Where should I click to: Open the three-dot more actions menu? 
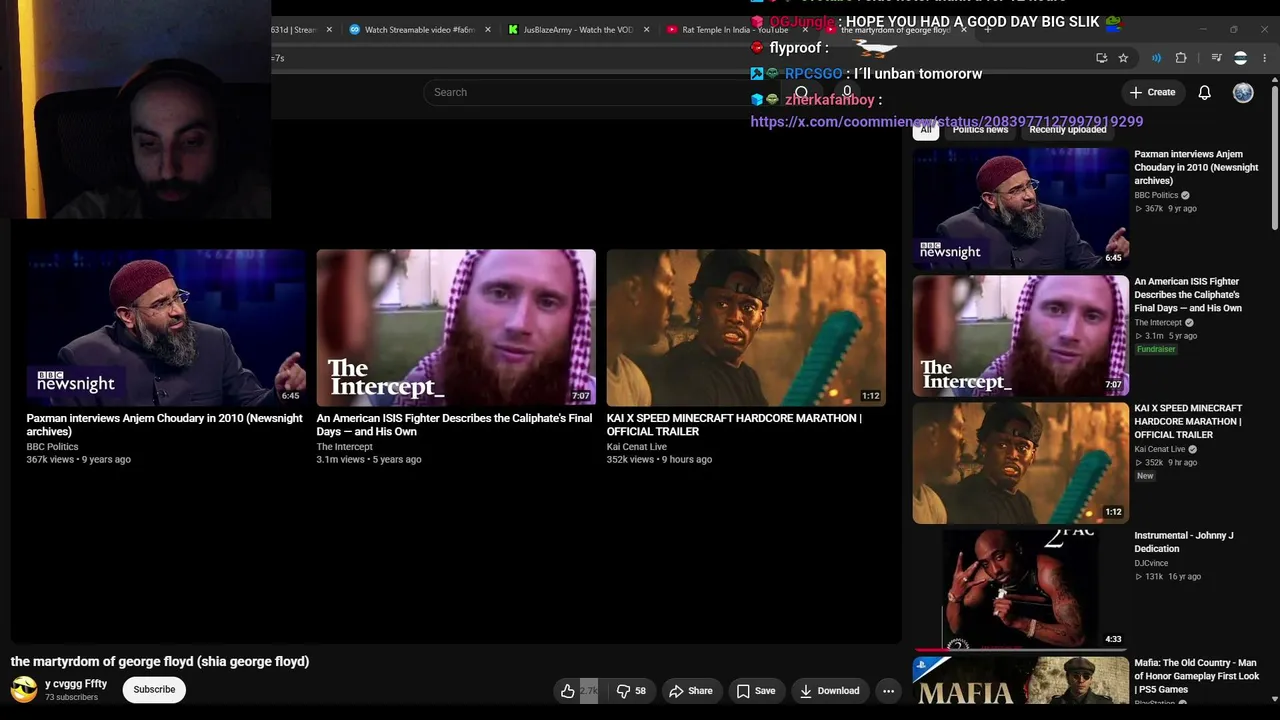tap(888, 691)
